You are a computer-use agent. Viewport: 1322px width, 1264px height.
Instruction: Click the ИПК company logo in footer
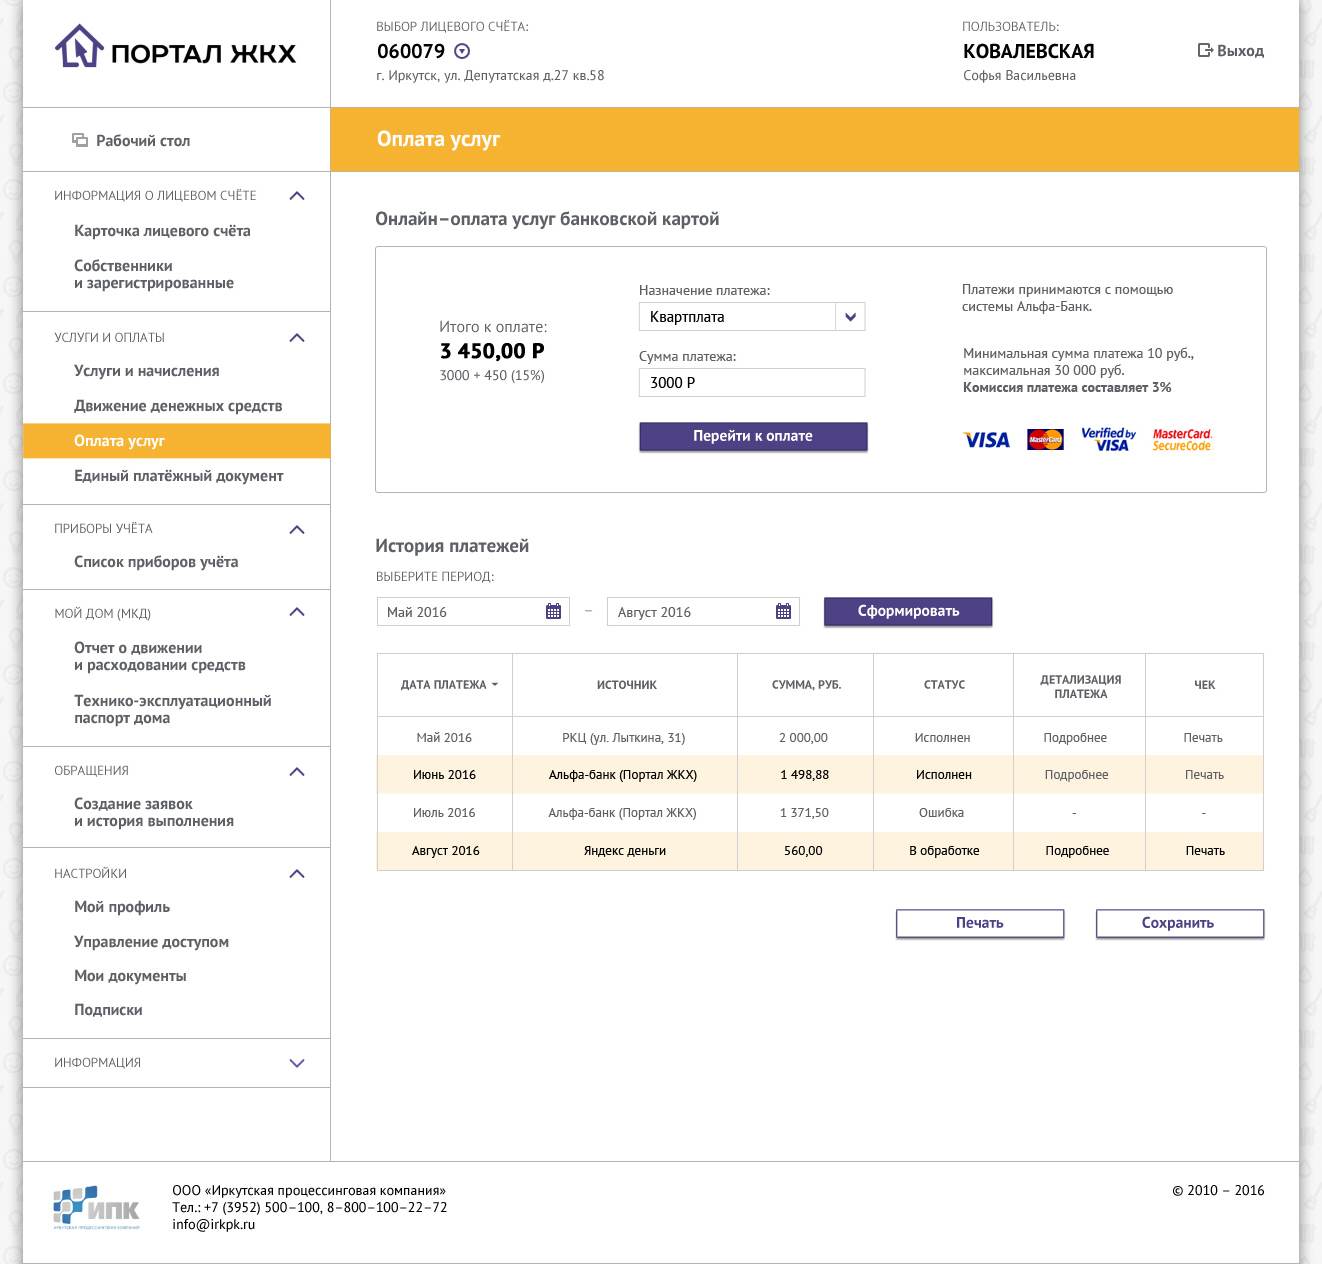96,1207
